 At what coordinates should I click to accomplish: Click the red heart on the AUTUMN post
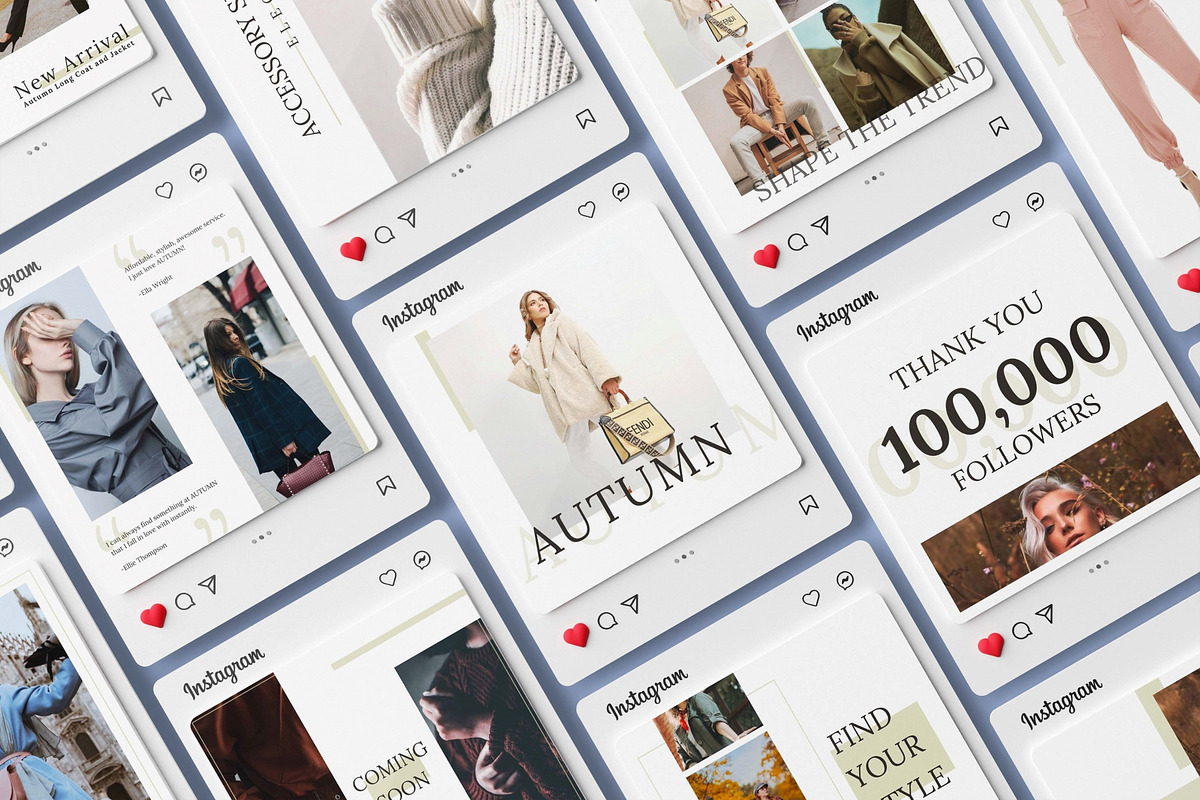(576, 634)
